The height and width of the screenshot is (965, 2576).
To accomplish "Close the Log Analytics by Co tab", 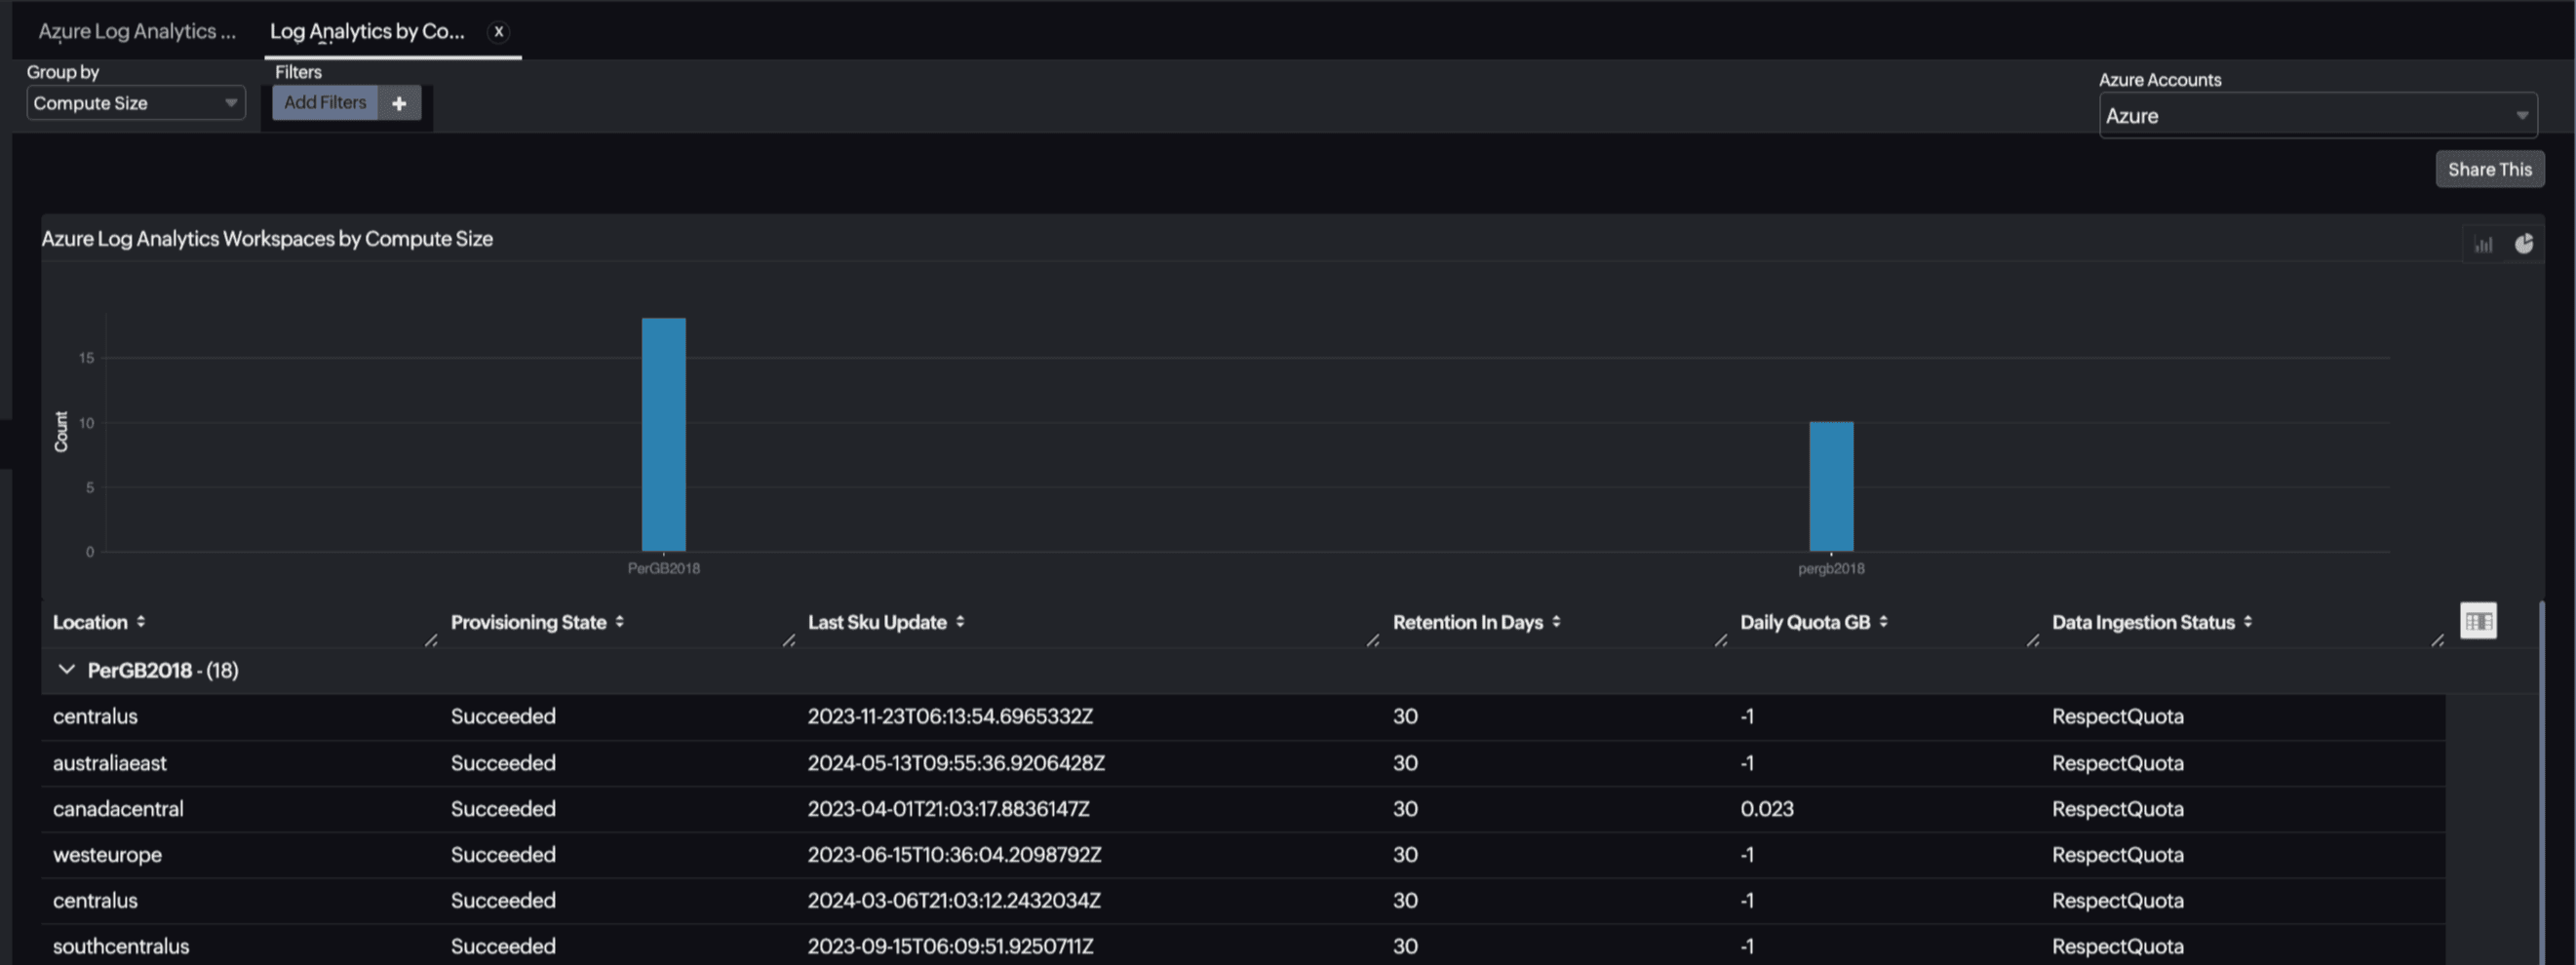I will click(498, 31).
